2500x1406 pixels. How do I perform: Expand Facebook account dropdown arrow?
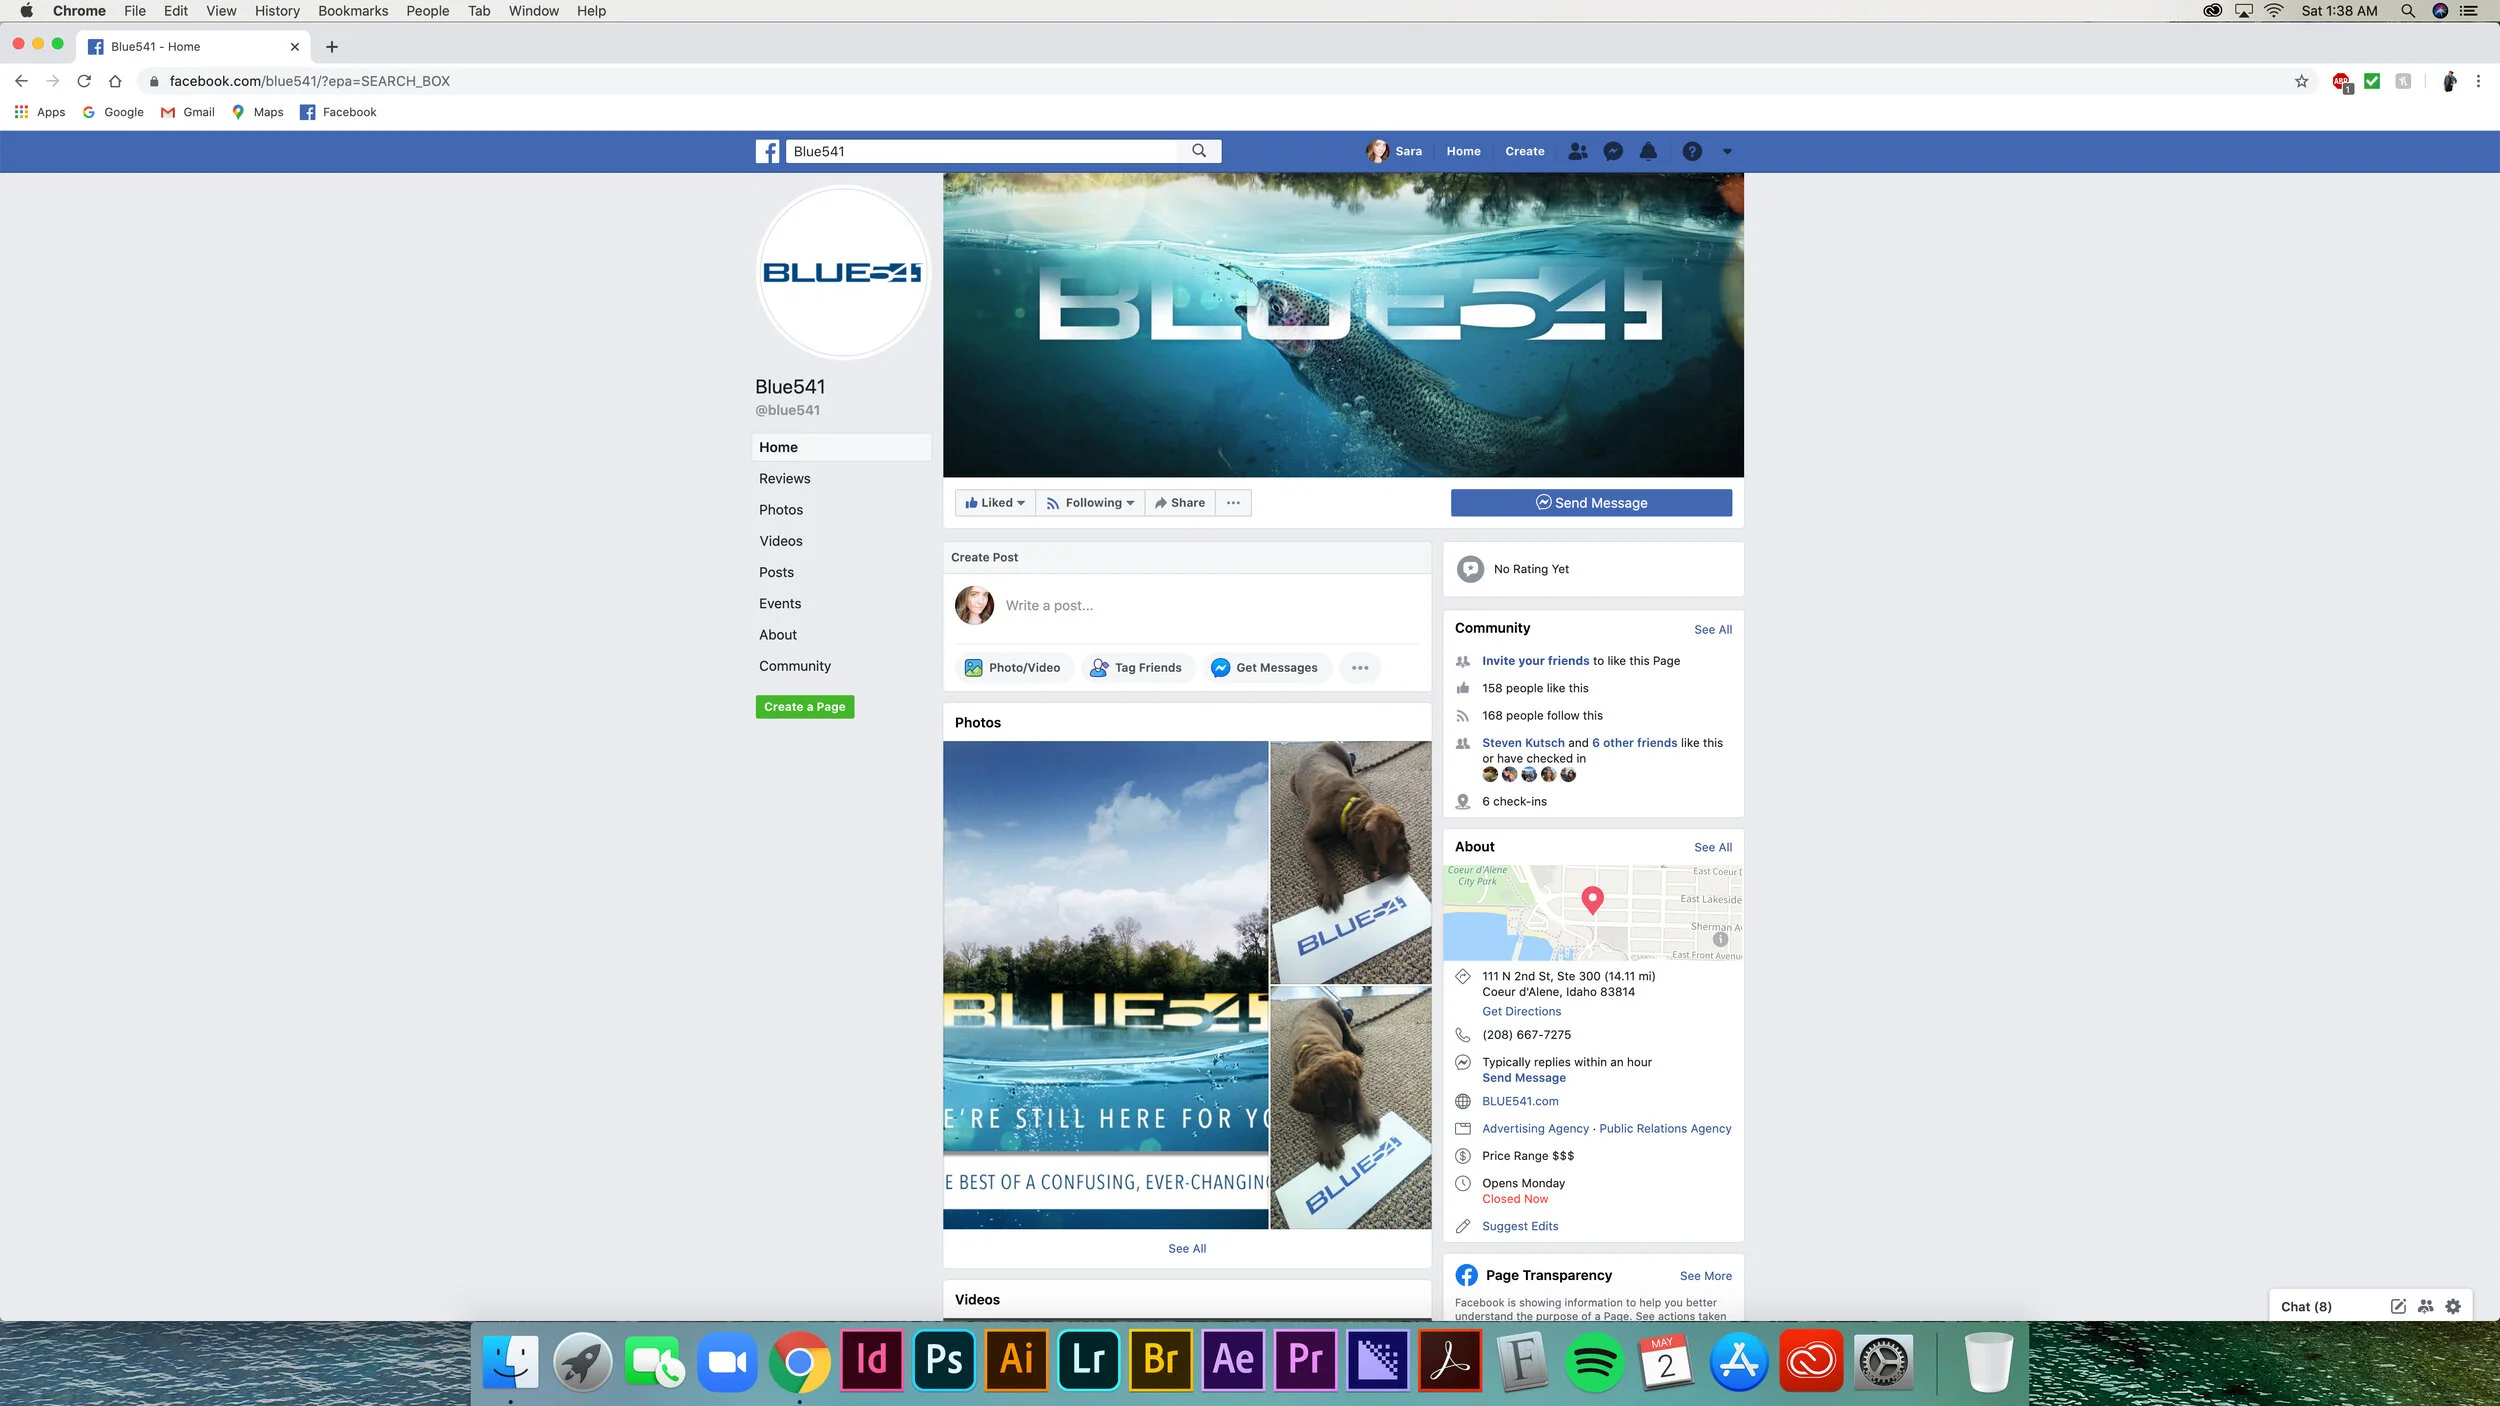click(x=1727, y=152)
